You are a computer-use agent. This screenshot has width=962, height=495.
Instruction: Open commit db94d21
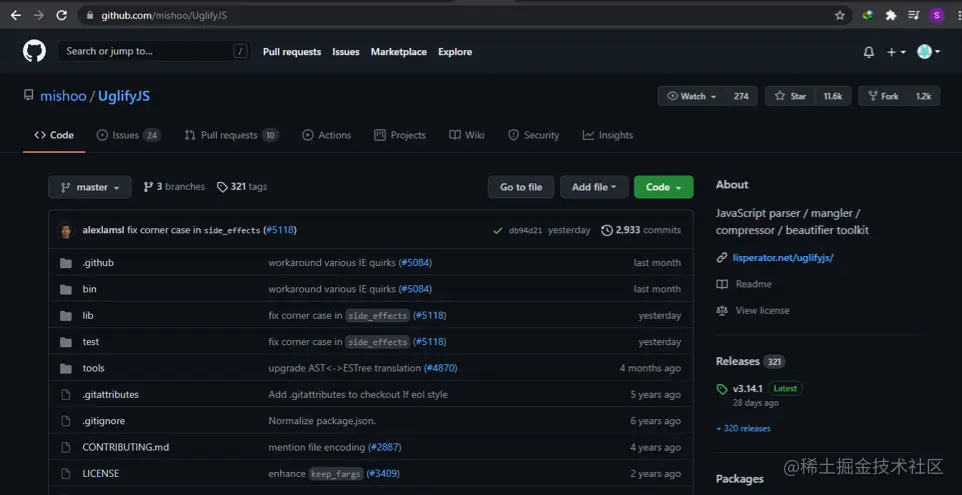[525, 231]
